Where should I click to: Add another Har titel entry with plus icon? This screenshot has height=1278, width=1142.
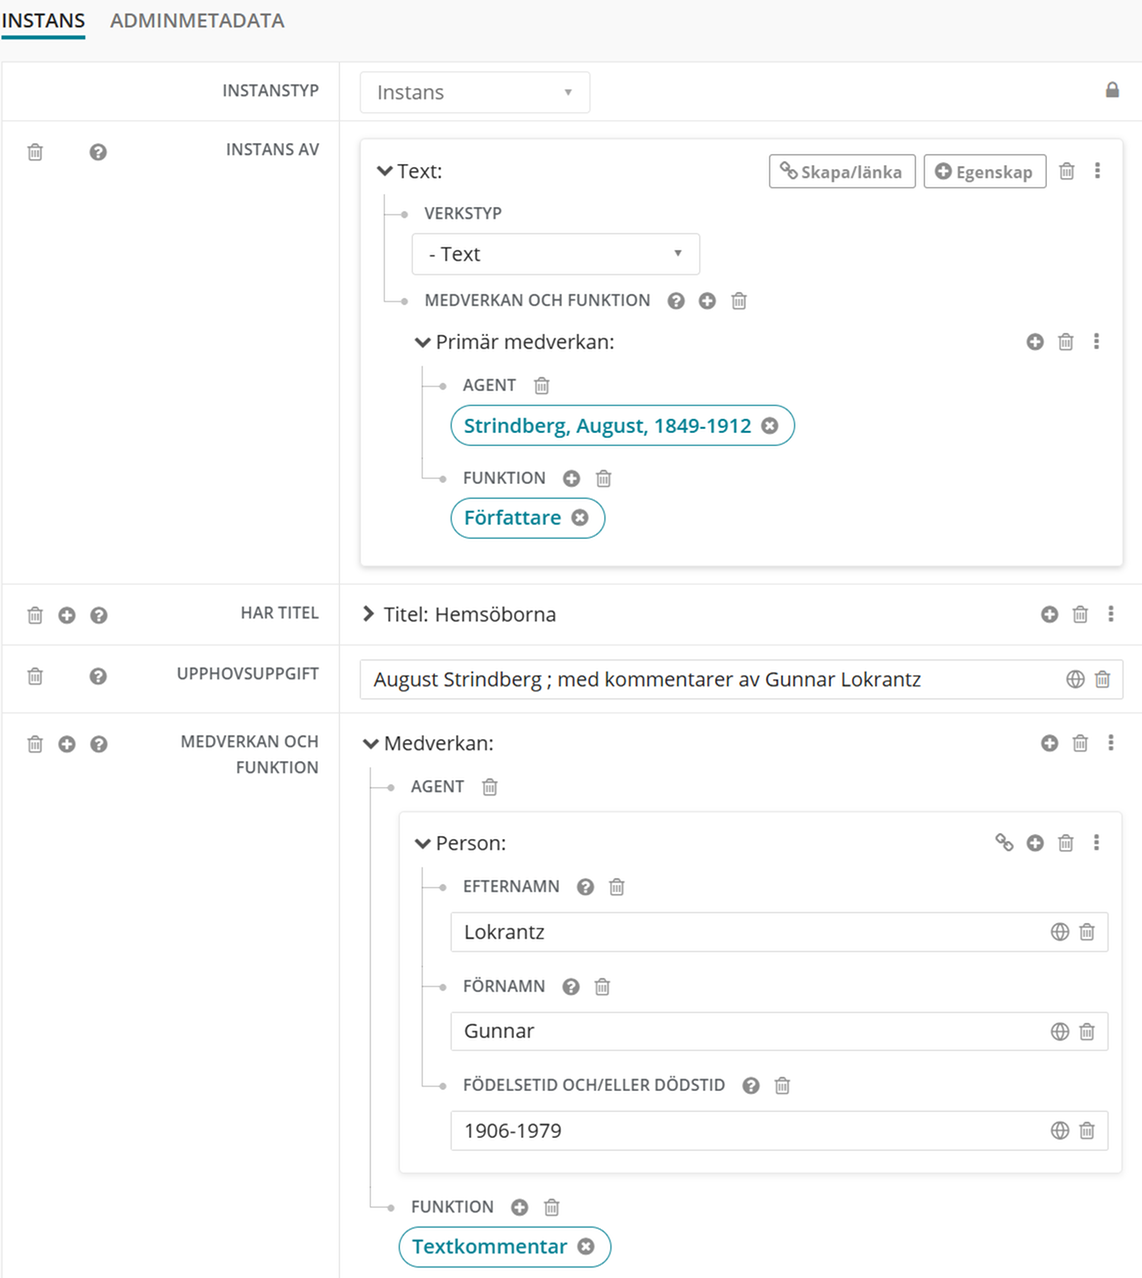67,615
